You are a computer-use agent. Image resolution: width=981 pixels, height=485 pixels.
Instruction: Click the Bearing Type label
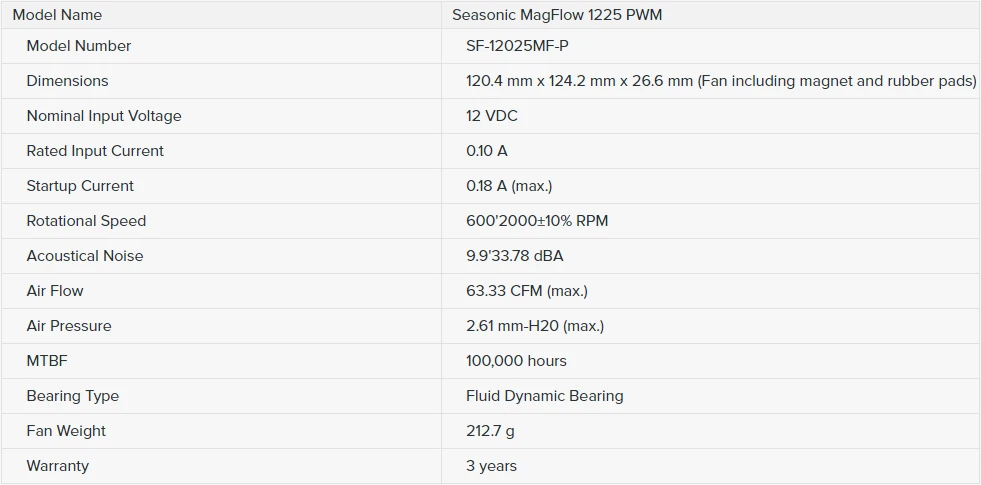73,397
